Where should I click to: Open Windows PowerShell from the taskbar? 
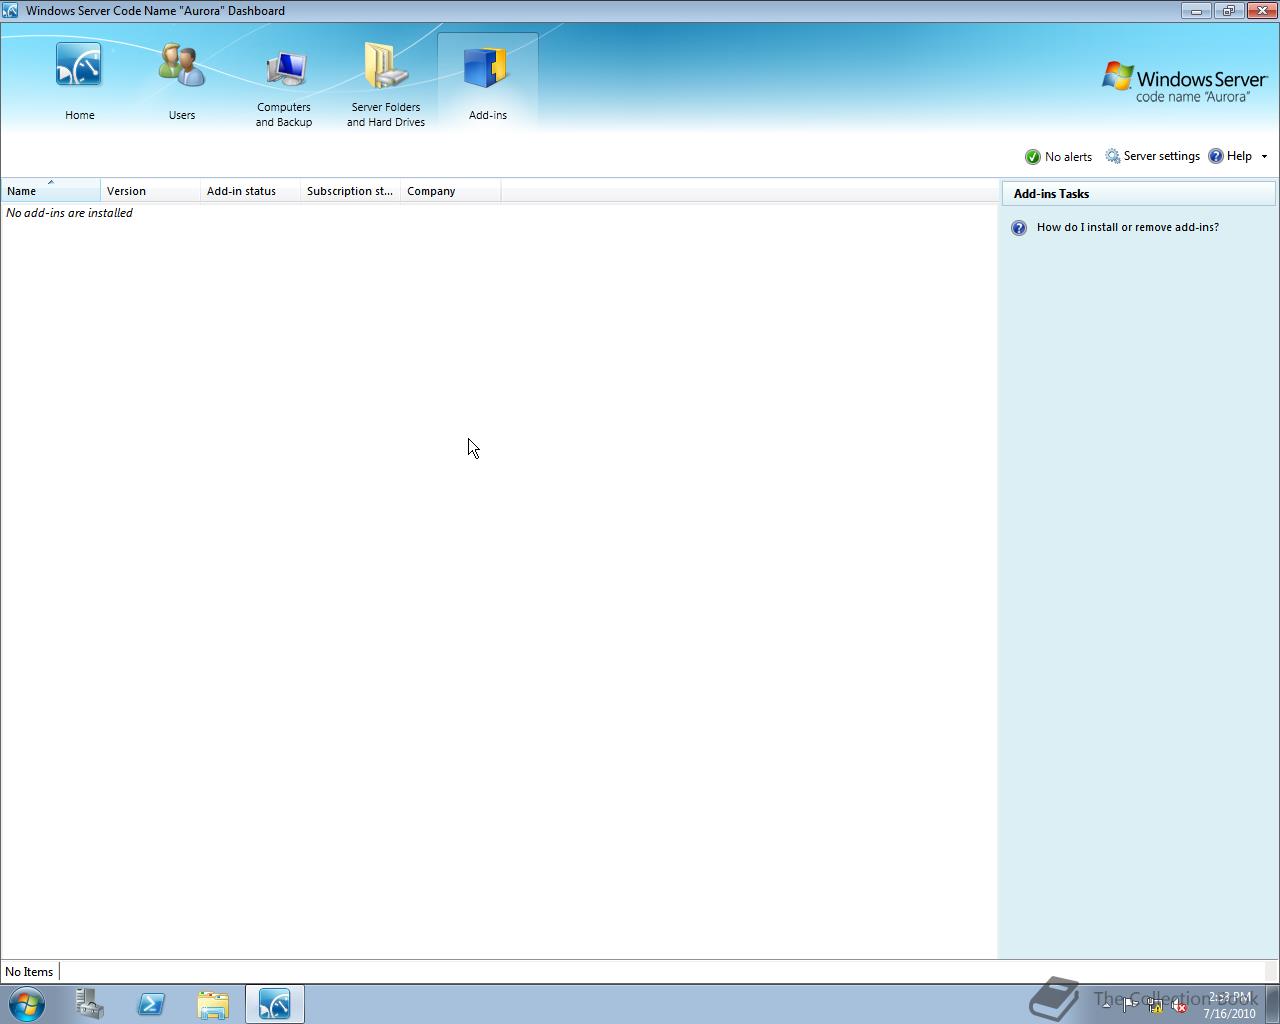pos(151,1004)
